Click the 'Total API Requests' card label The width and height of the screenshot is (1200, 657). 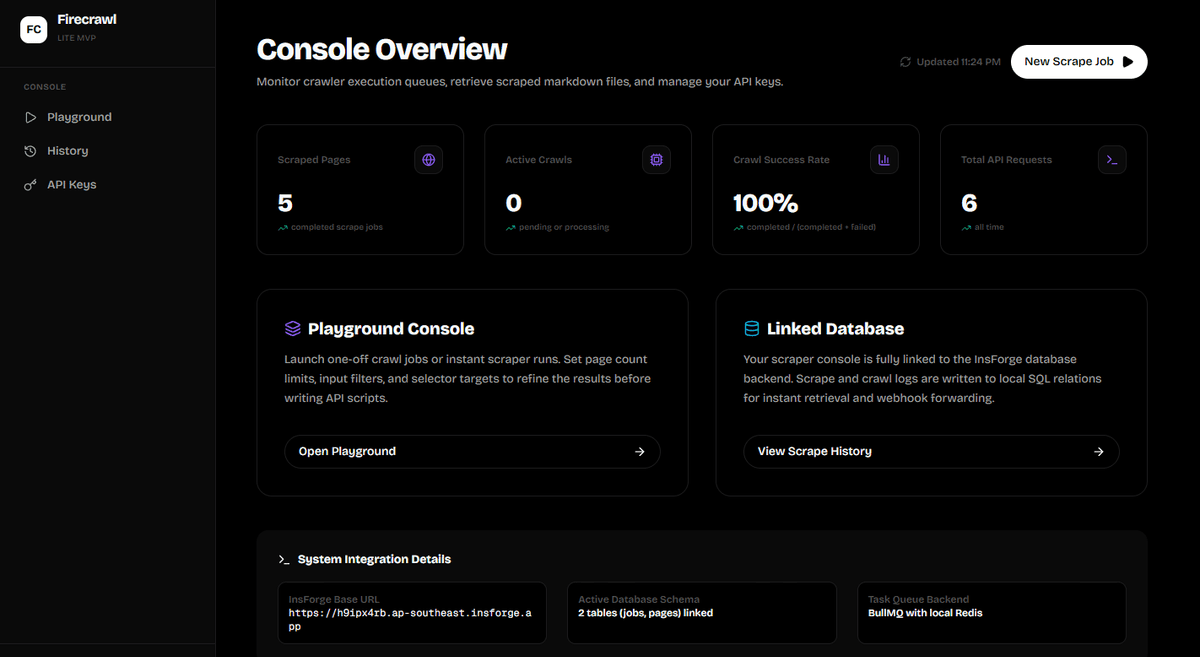click(1006, 160)
